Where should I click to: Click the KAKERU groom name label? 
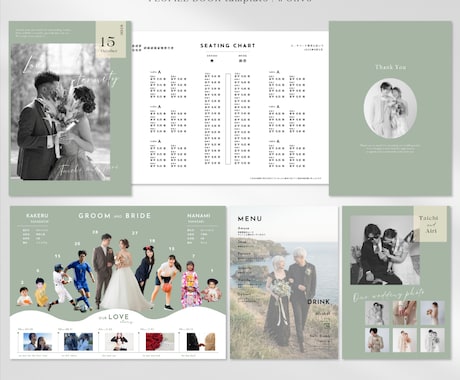37,216
